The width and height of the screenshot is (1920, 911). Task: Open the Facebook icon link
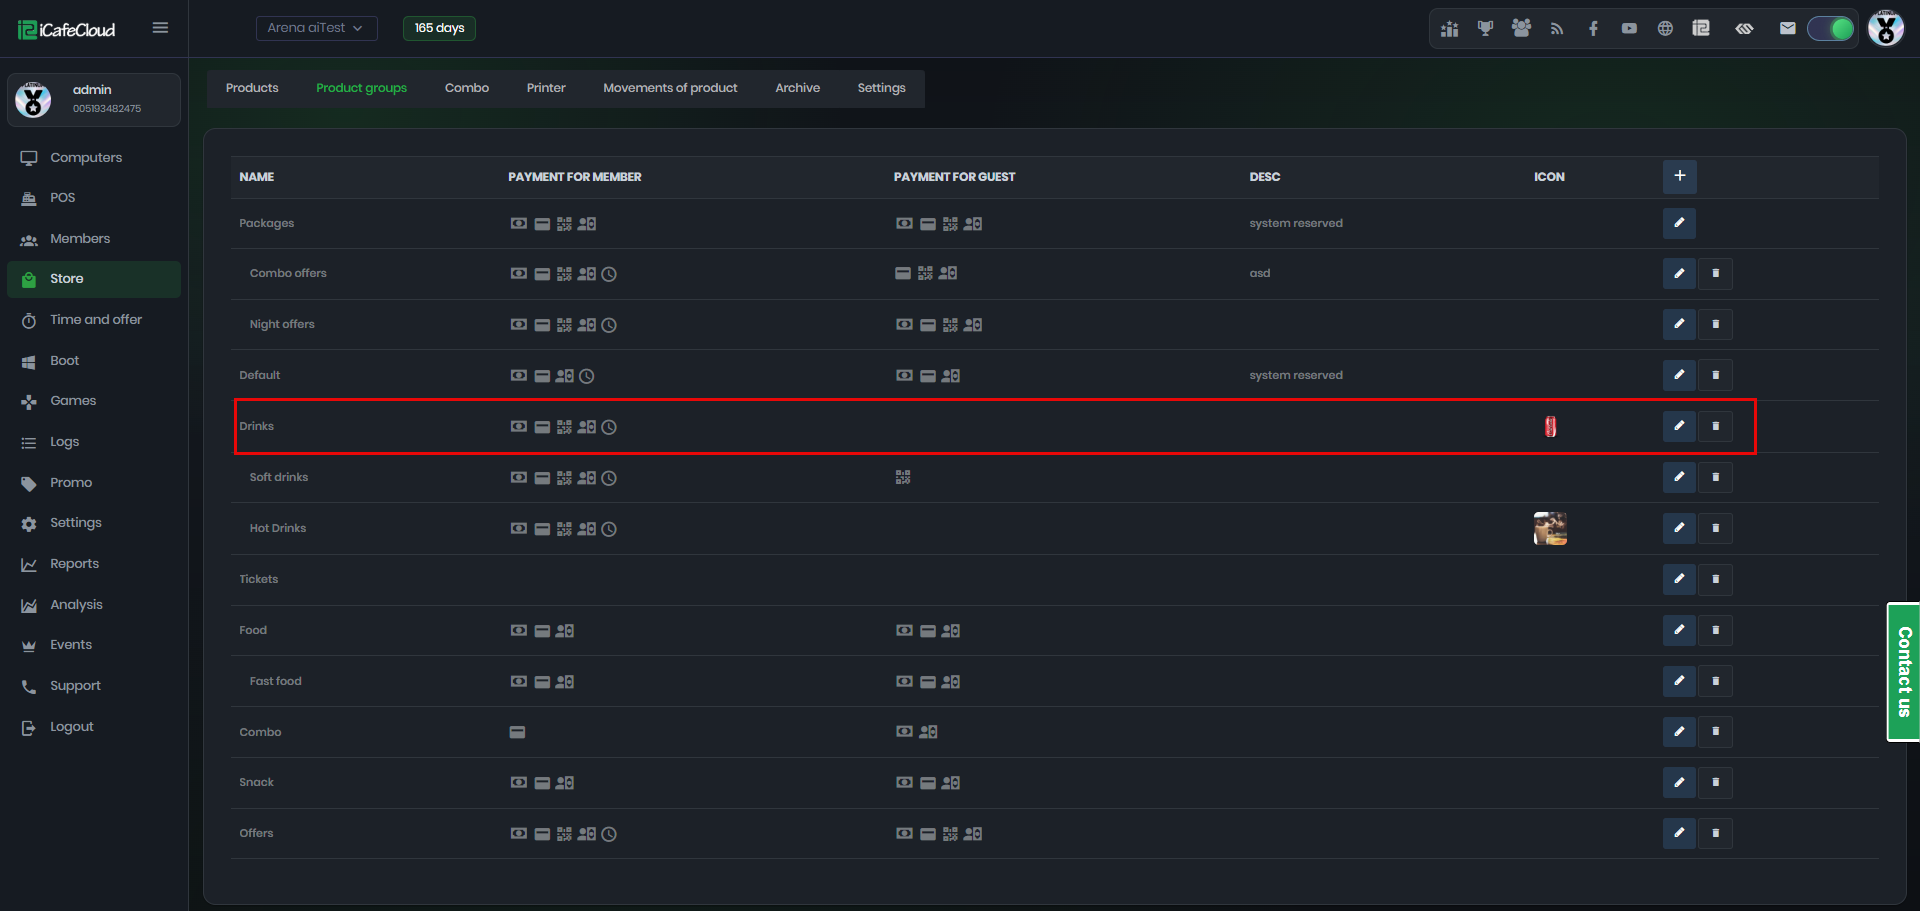1593,29
